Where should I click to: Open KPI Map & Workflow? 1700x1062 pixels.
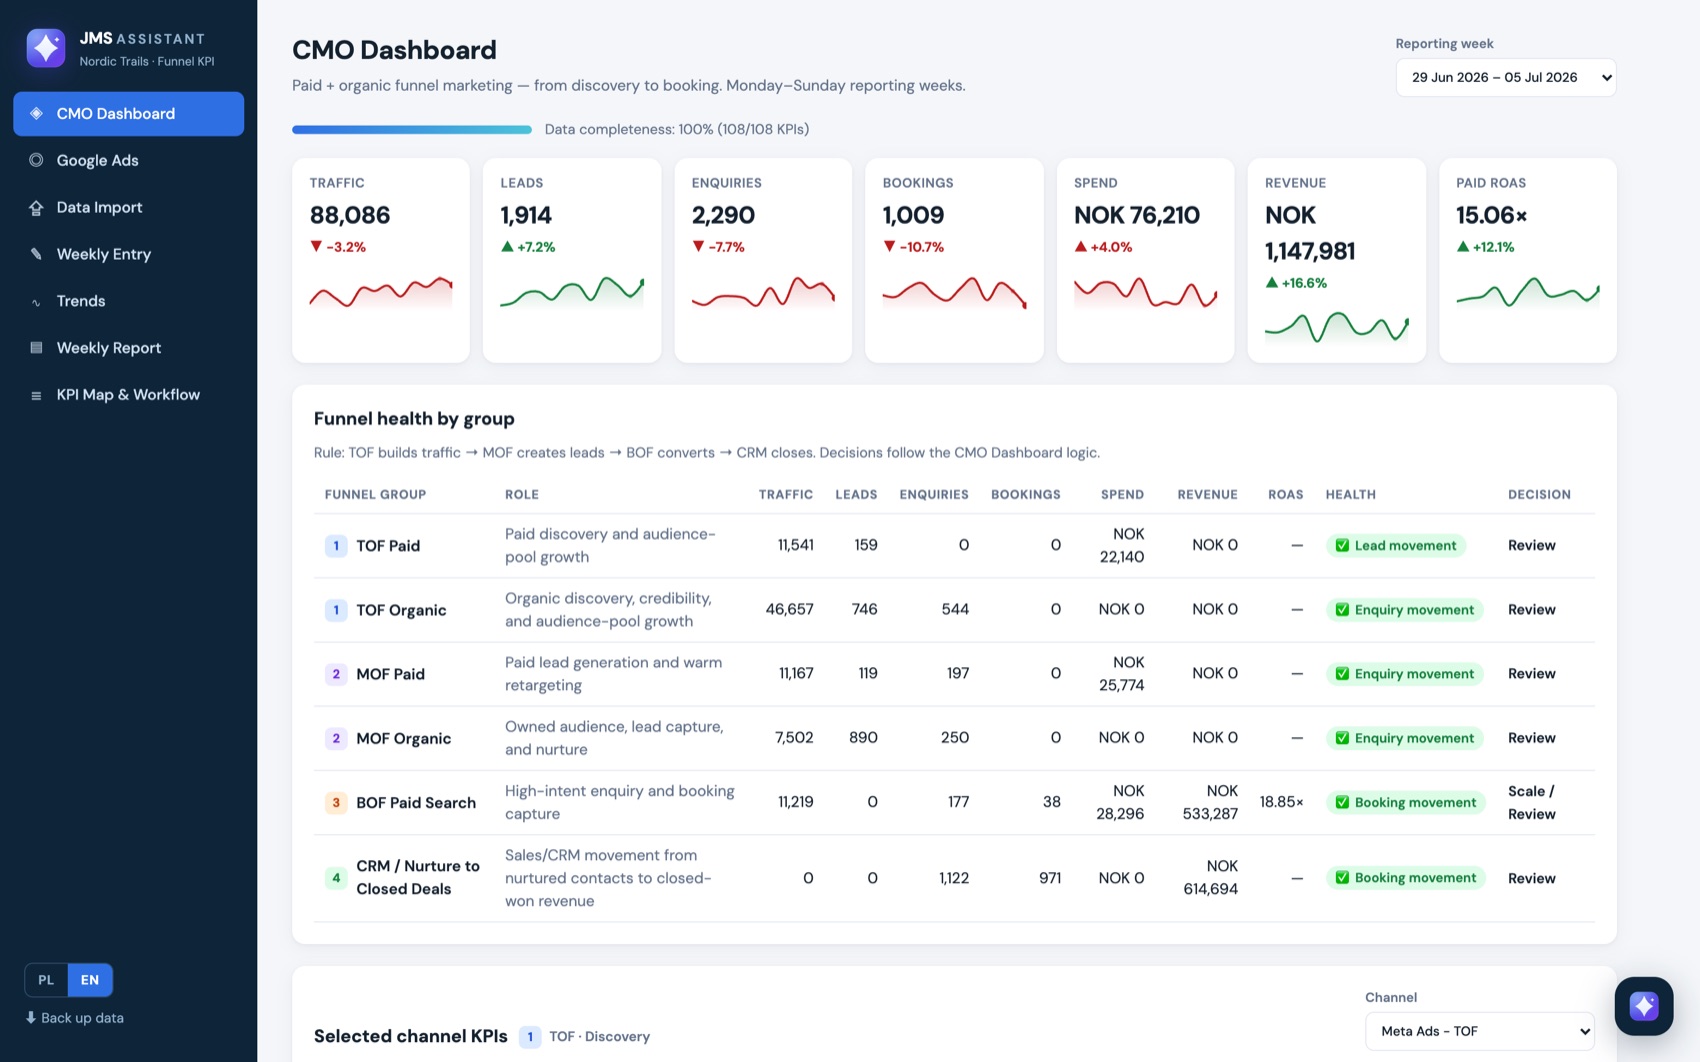coord(128,395)
